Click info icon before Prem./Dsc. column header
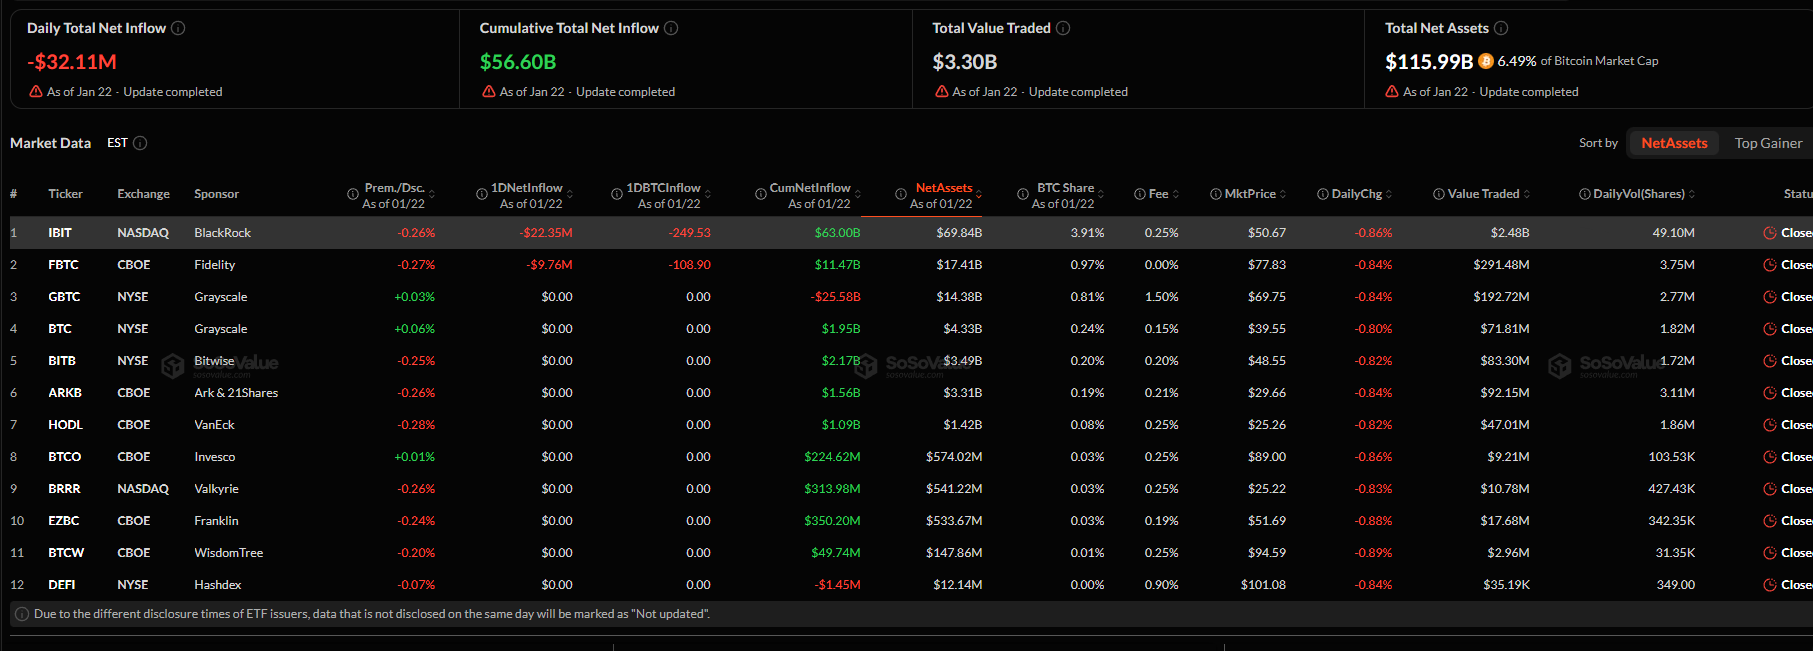The height and width of the screenshot is (651, 1813). [x=353, y=194]
